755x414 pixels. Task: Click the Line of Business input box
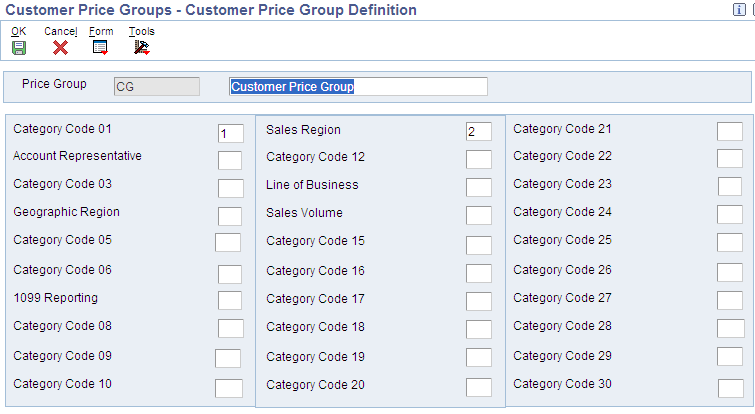pos(479,187)
